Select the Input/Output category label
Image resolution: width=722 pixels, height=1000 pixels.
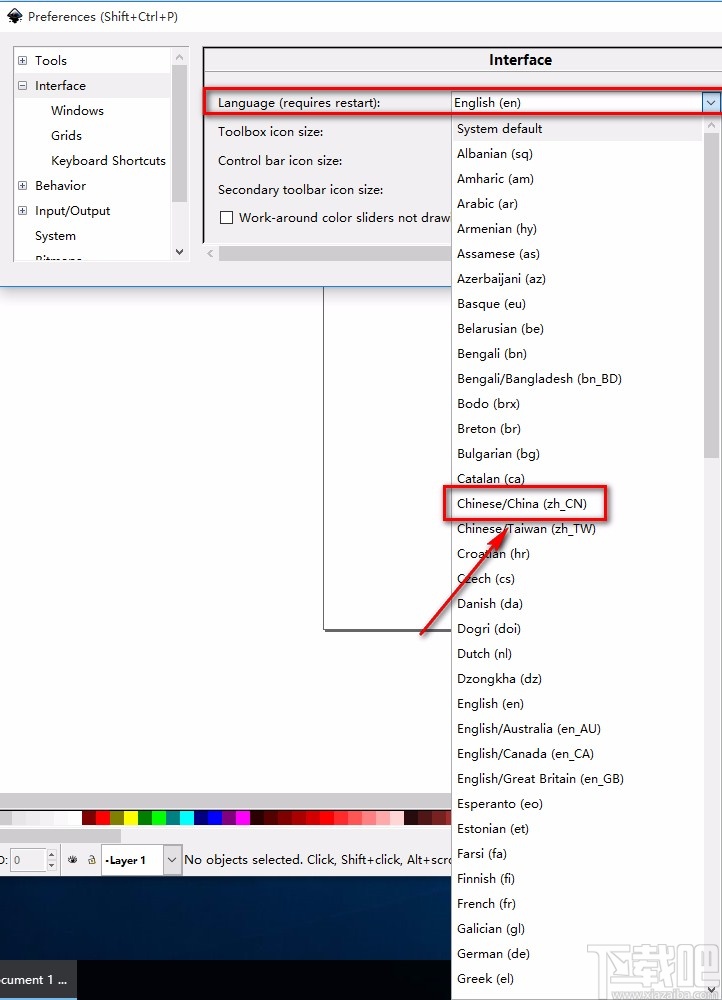73,210
